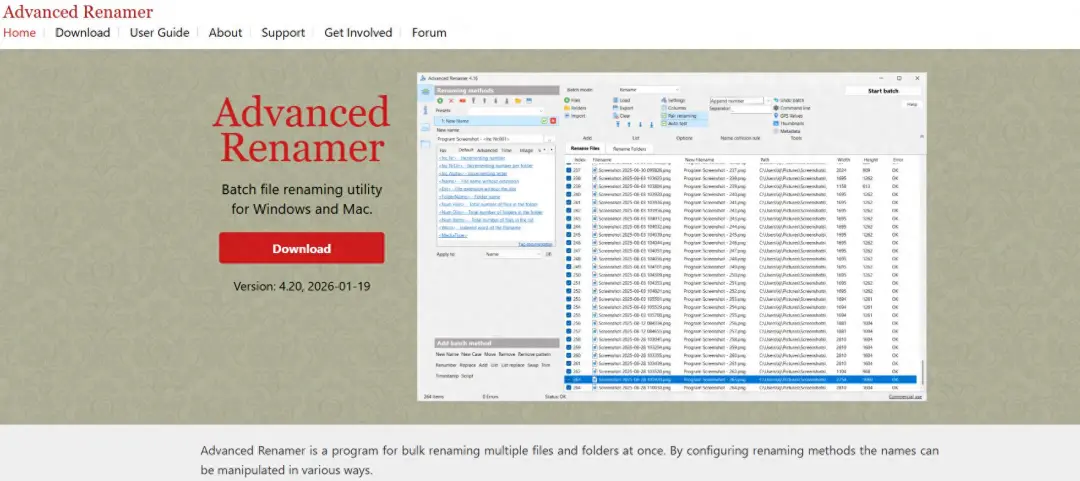Open the About page

tap(225, 32)
